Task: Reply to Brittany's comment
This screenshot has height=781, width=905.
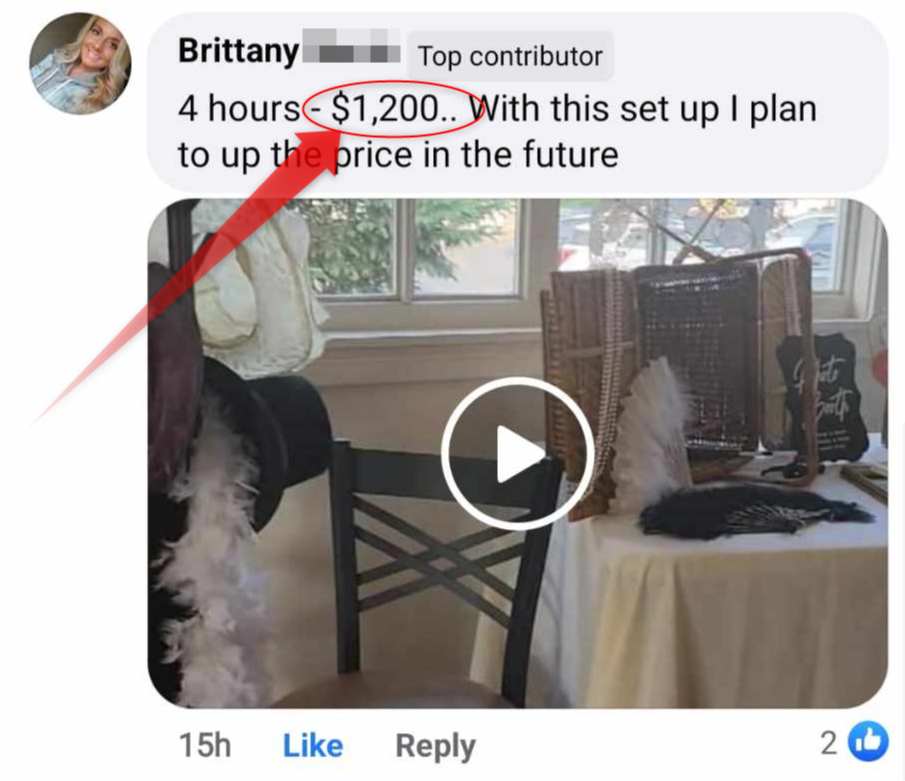Action: coord(435,746)
